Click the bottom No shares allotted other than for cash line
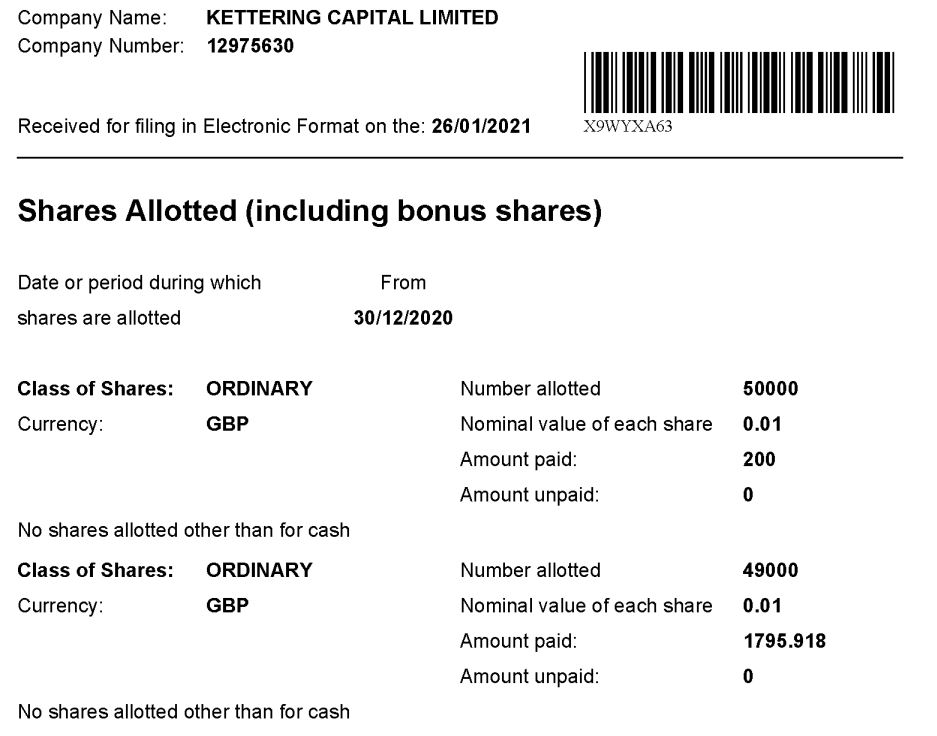This screenshot has width=937, height=736. [184, 712]
